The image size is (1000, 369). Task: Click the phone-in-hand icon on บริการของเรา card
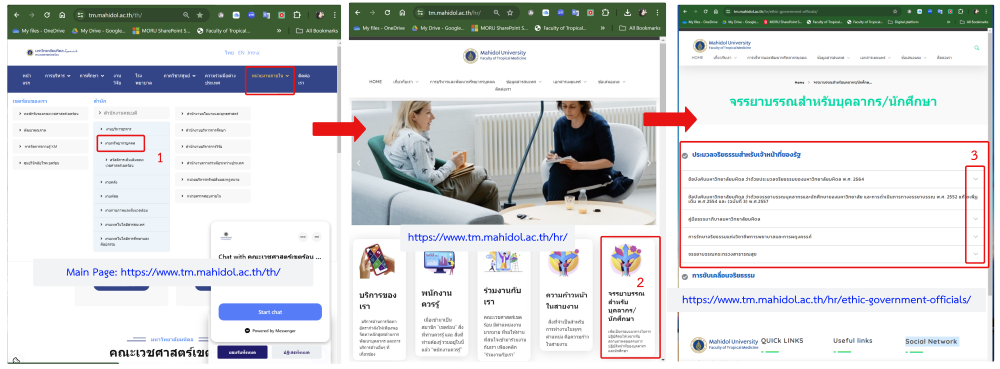(x=376, y=262)
